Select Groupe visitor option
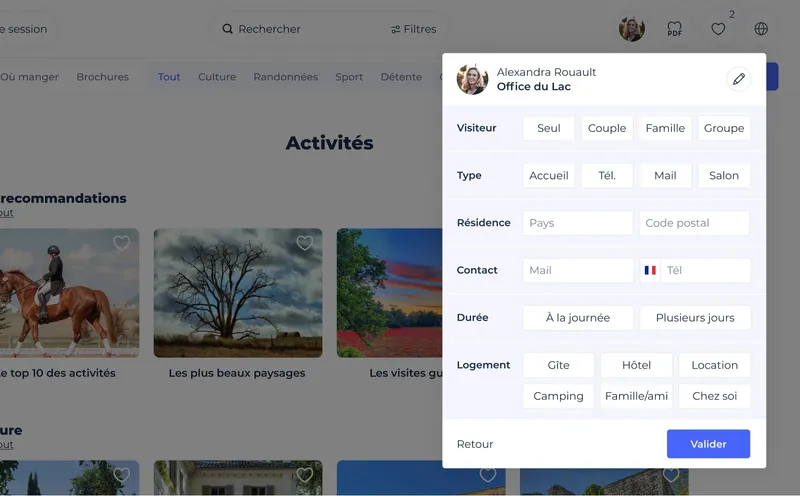The height and width of the screenshot is (496, 800). point(724,128)
